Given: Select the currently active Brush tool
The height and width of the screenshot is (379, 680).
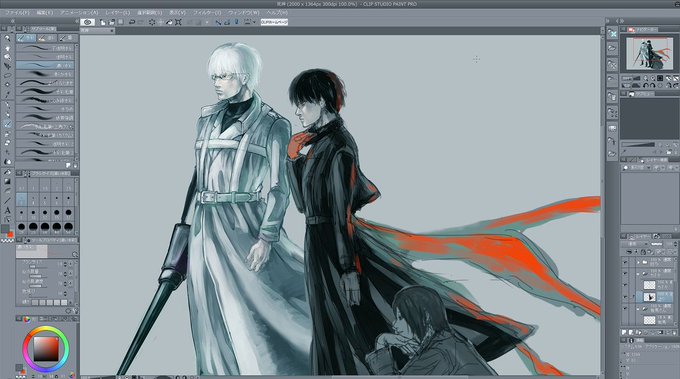Looking at the screenshot, I should click(7, 124).
